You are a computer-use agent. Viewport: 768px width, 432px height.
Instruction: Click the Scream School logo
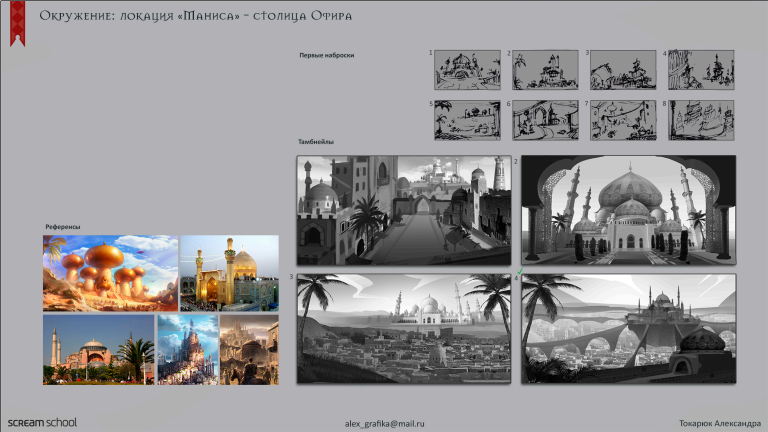coord(42,423)
